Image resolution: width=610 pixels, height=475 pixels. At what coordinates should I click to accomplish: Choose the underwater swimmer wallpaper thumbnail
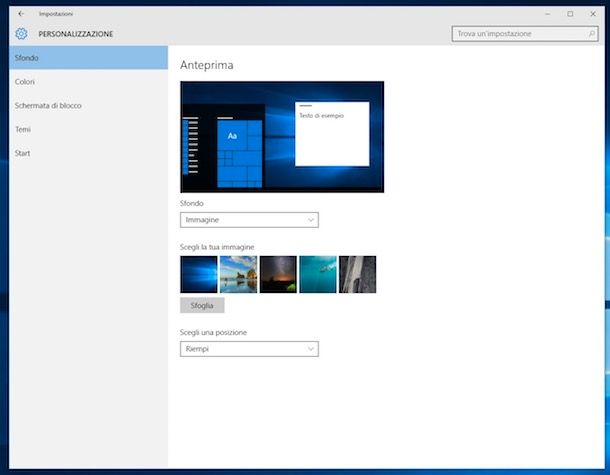tap(318, 274)
